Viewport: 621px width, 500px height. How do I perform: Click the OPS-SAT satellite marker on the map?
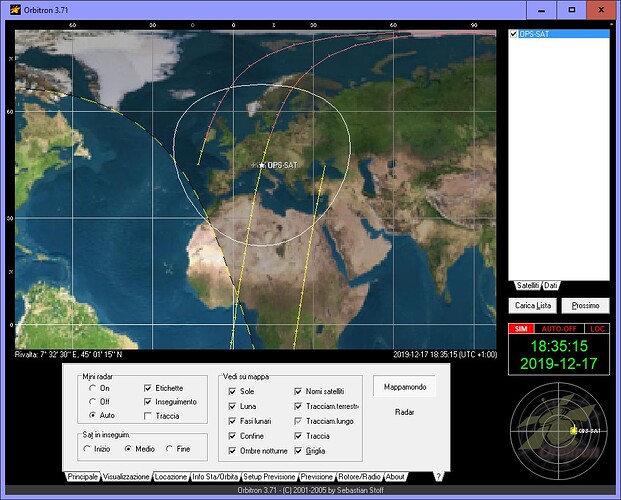point(262,166)
